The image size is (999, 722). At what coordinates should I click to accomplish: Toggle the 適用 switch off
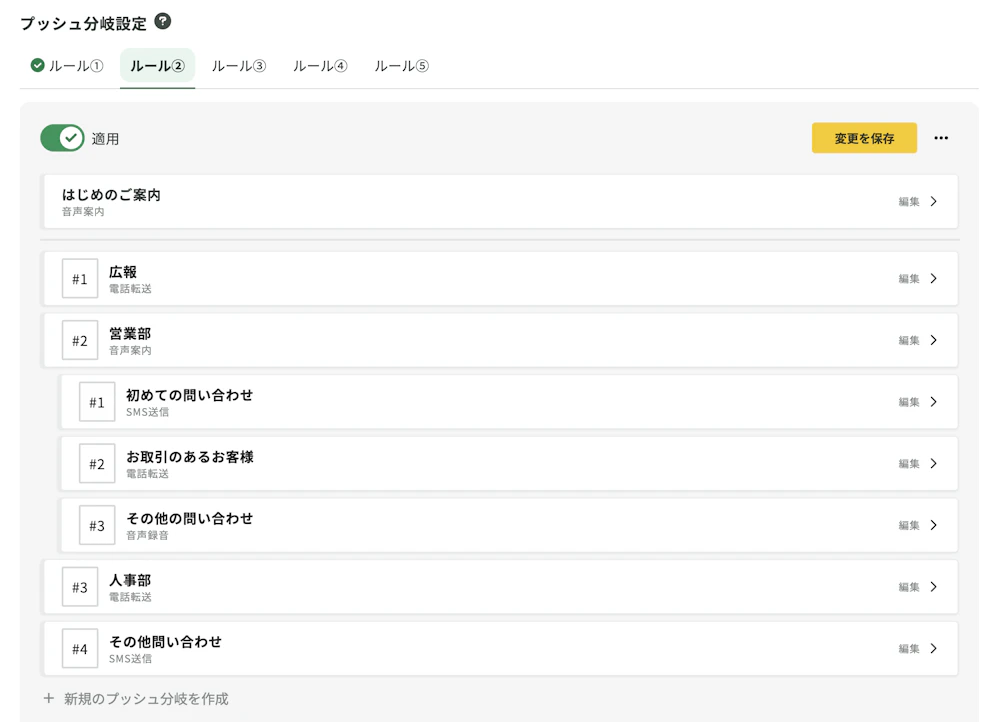pos(62,138)
